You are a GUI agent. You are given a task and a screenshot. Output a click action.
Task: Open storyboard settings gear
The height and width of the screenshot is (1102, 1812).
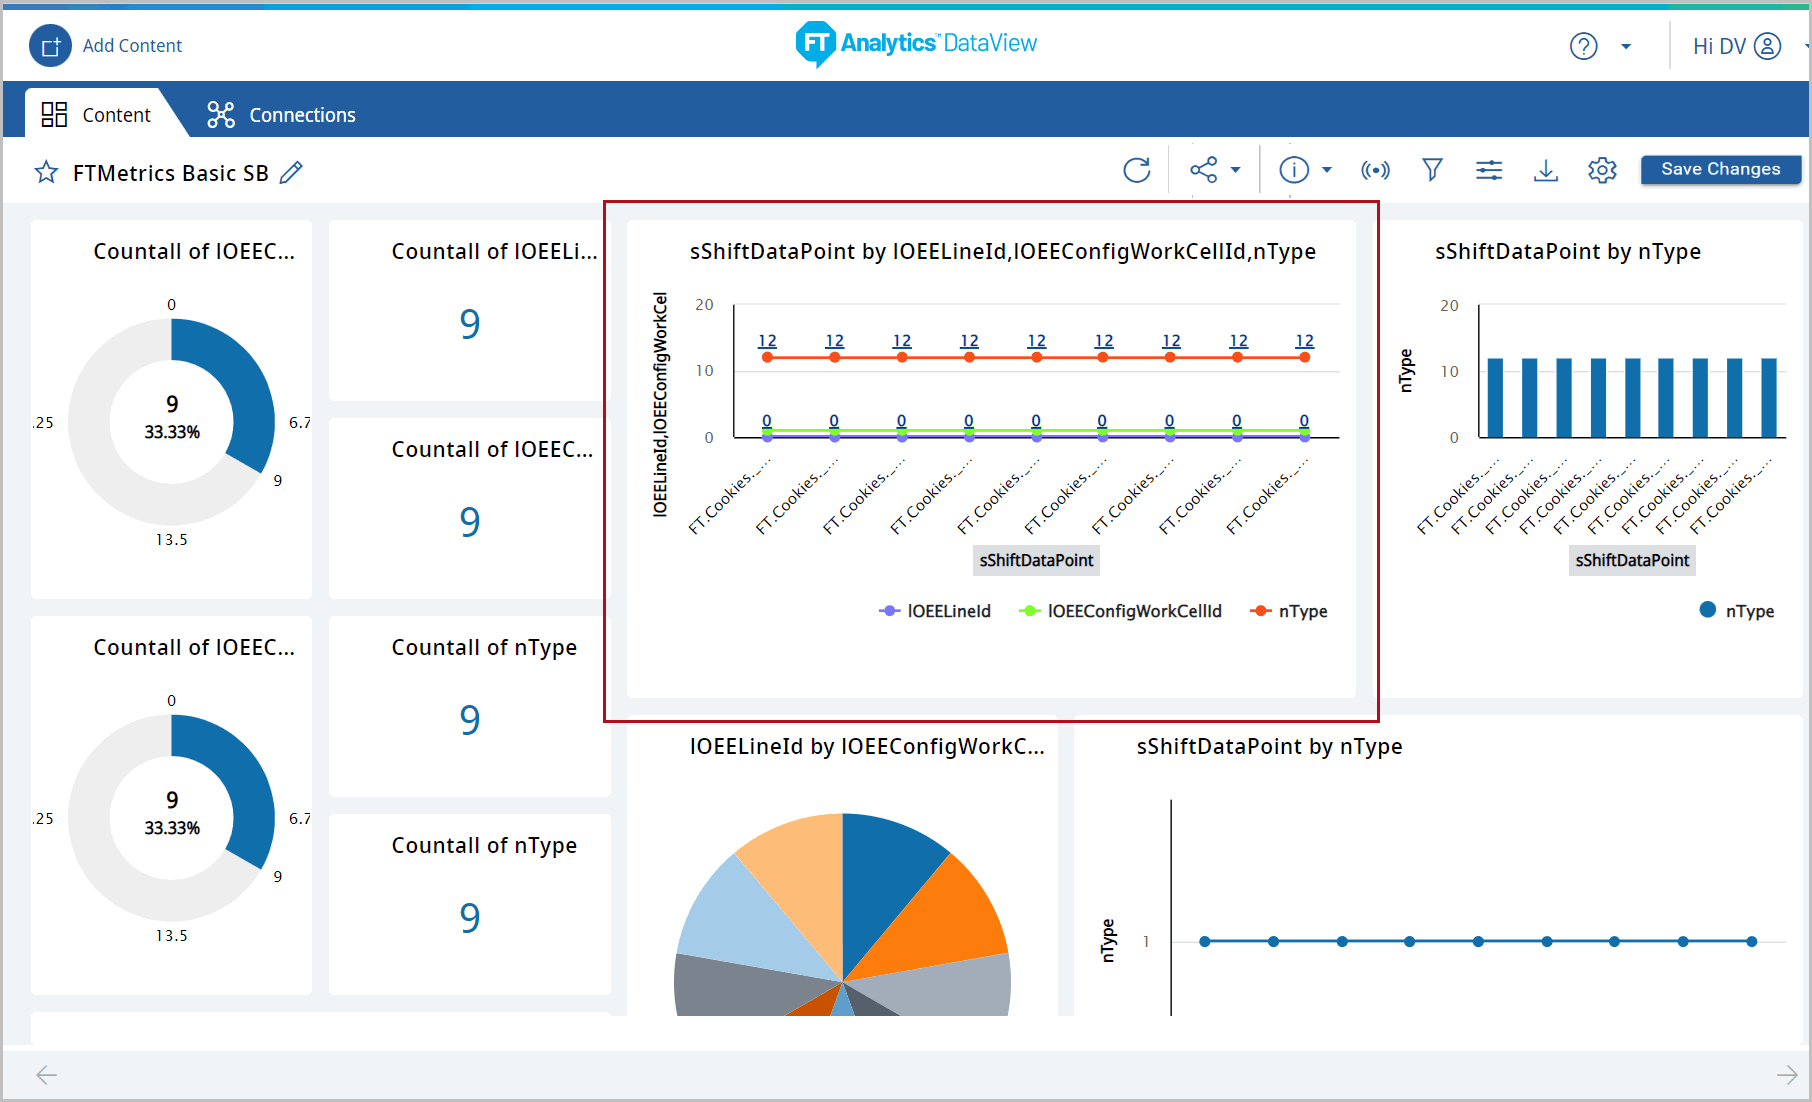(x=1602, y=170)
